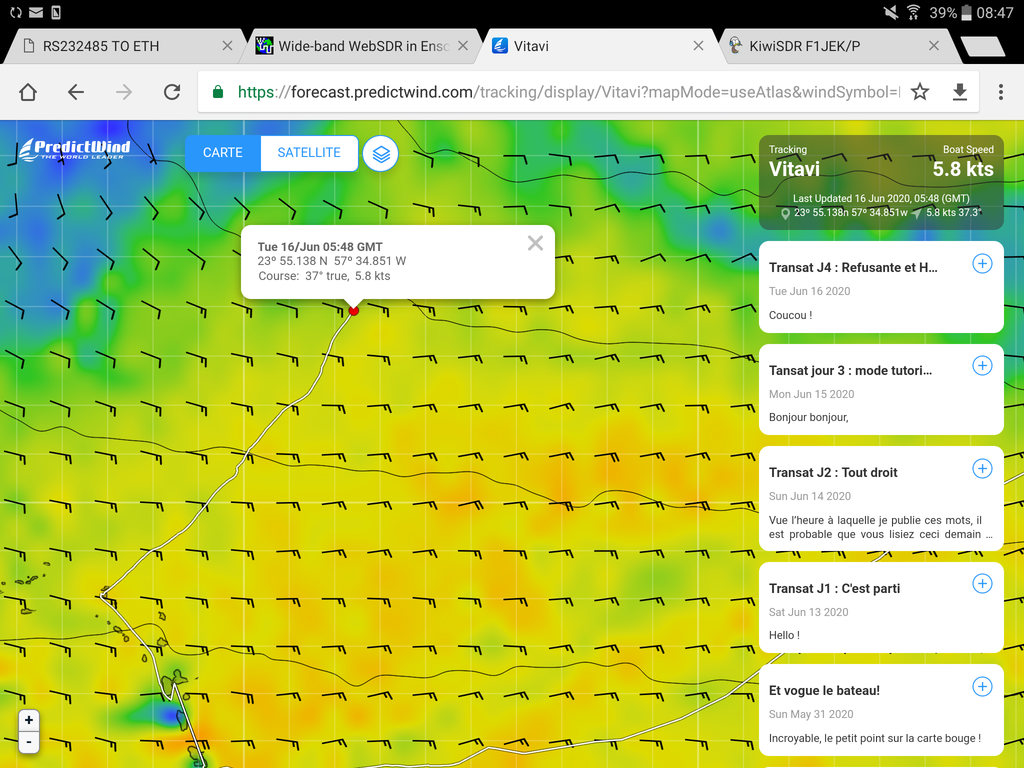The image size is (1024, 768).
Task: Open Et vogue le bateau! title
Action: [x=824, y=691]
